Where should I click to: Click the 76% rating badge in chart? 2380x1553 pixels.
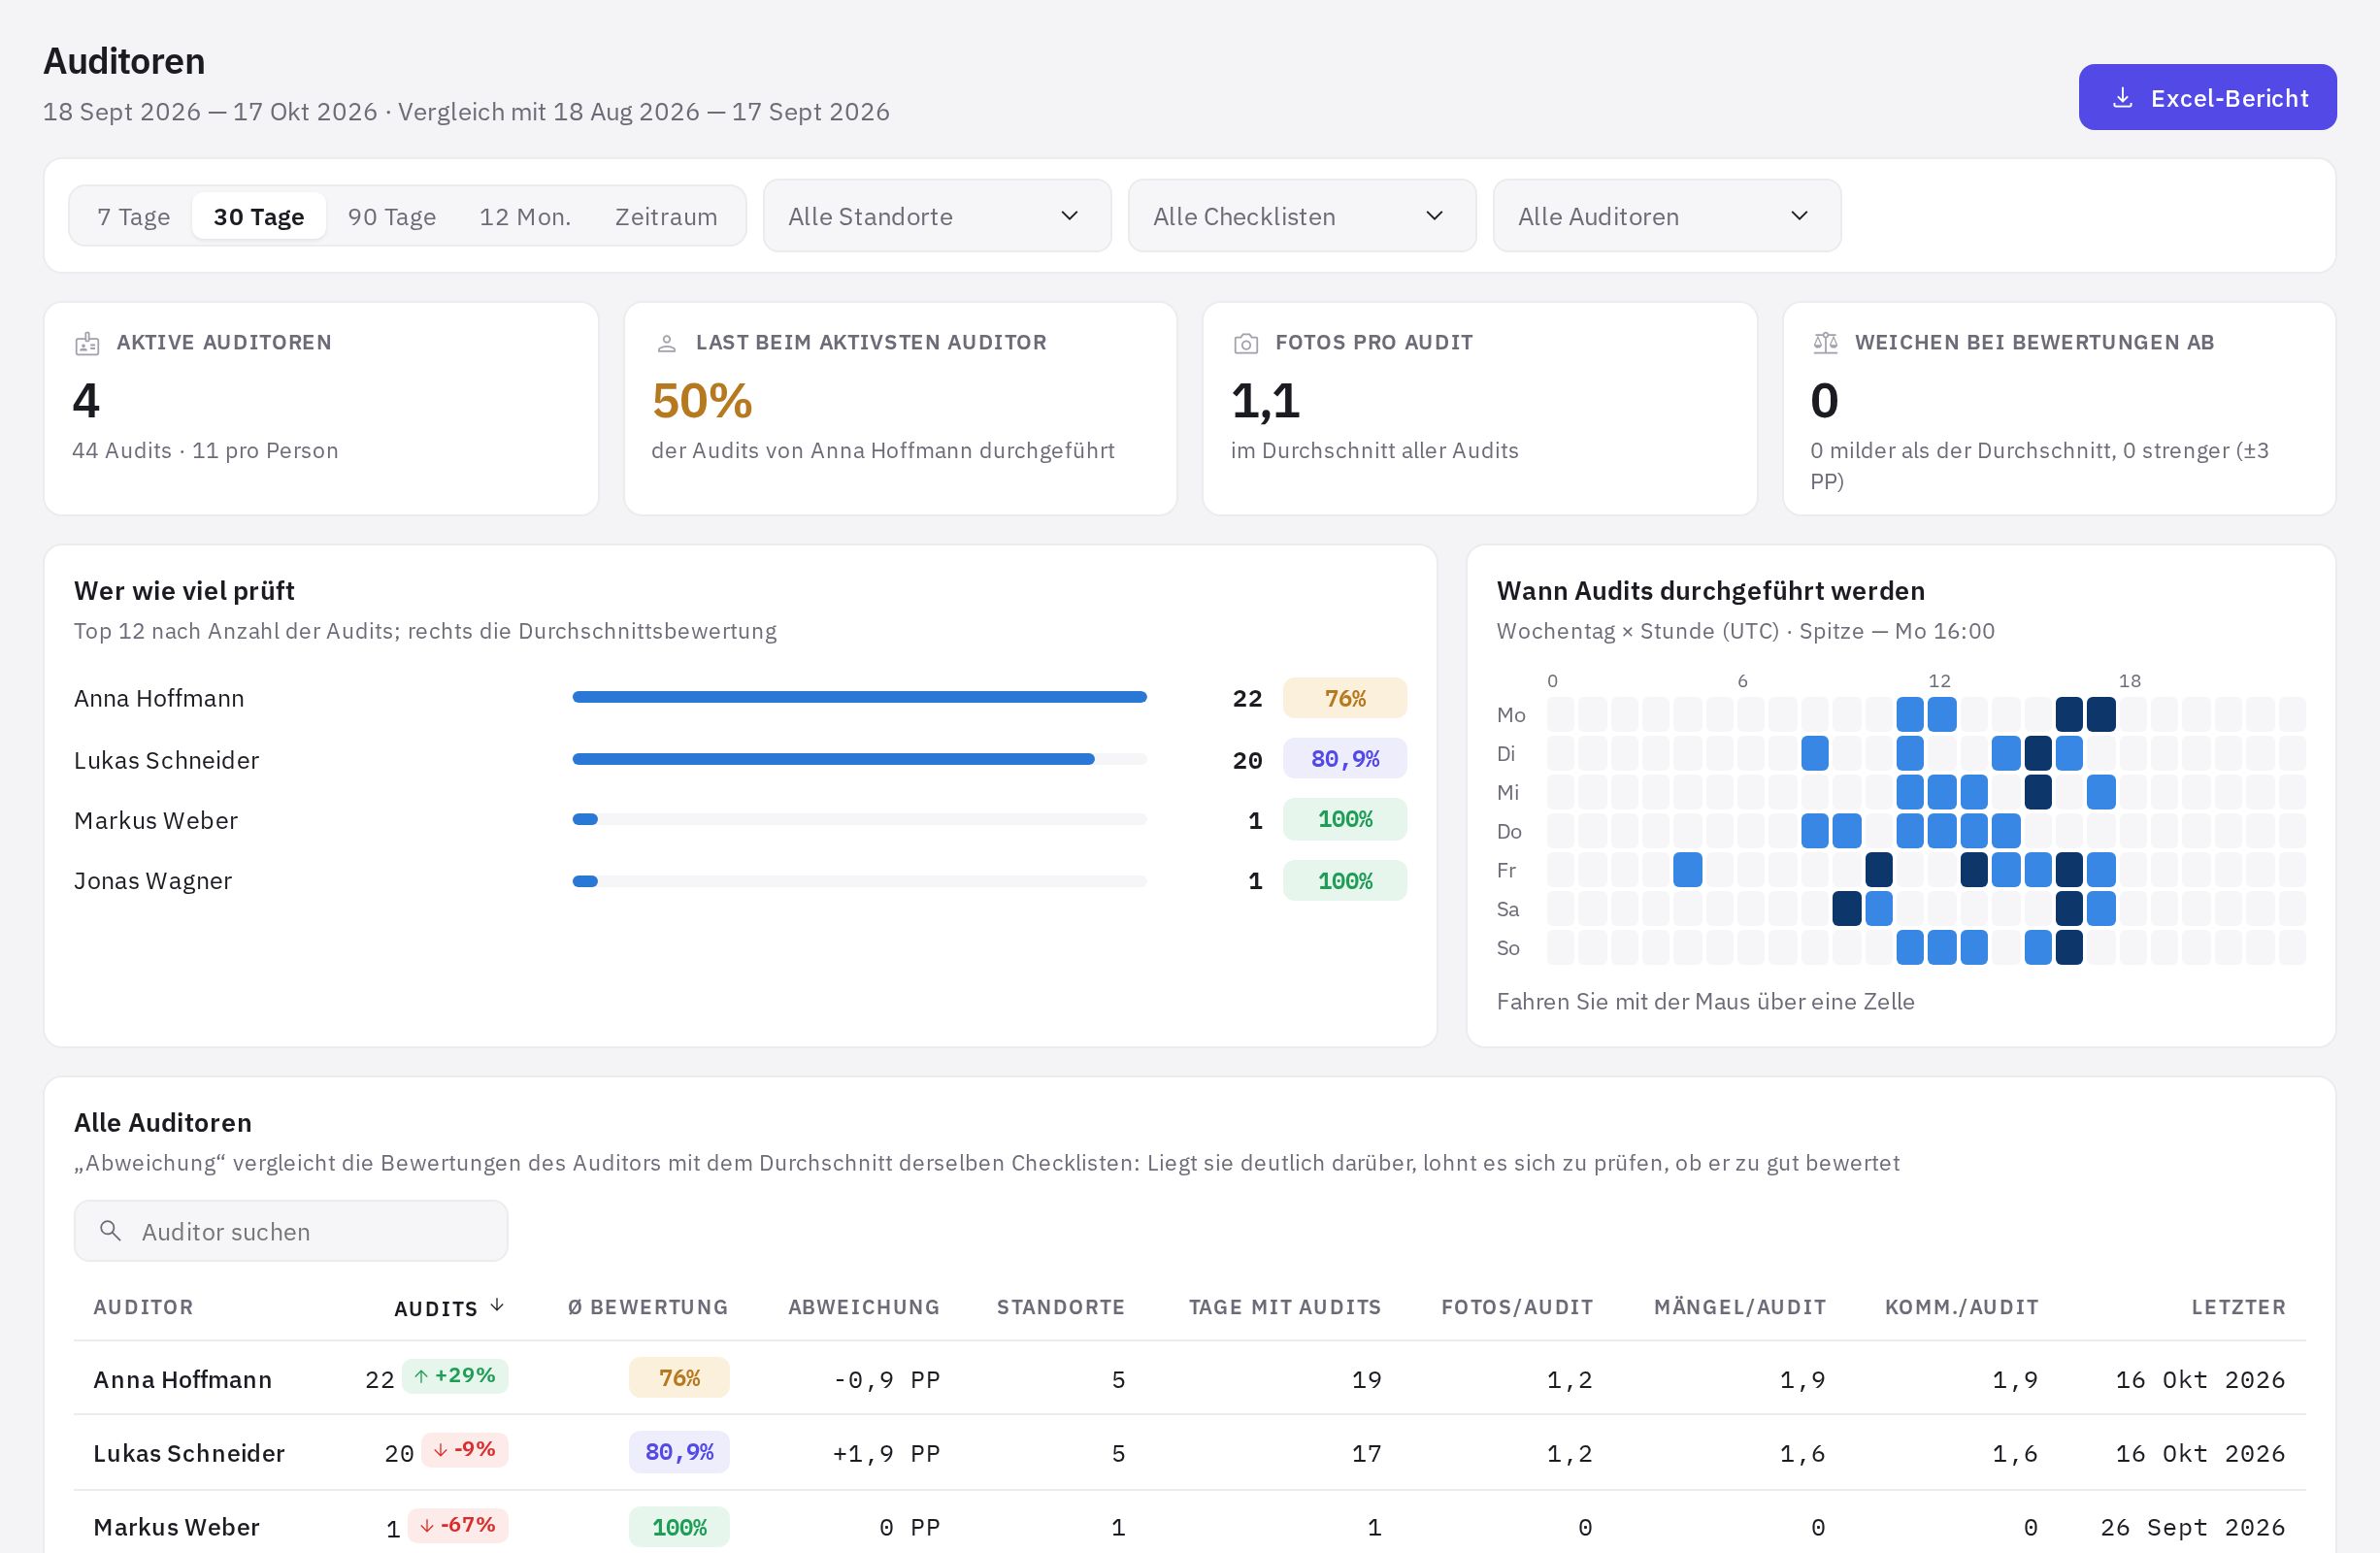(x=1345, y=698)
